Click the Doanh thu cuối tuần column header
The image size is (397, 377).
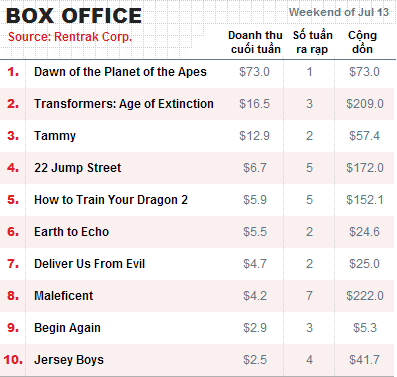(255, 42)
